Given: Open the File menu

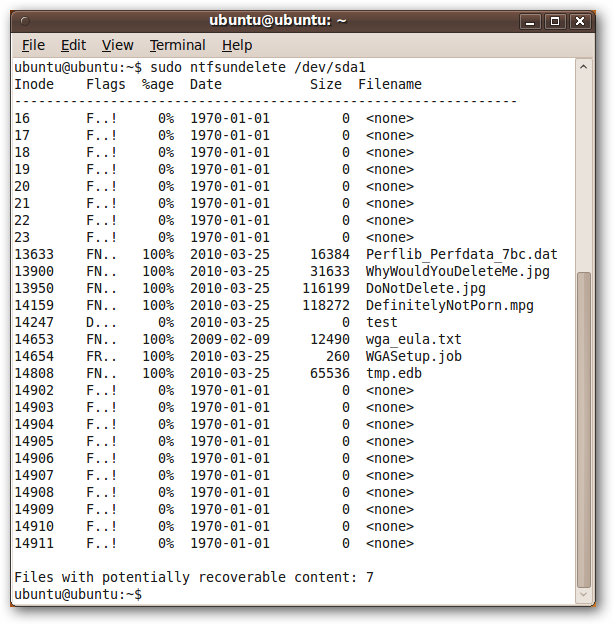Looking at the screenshot, I should [33, 45].
